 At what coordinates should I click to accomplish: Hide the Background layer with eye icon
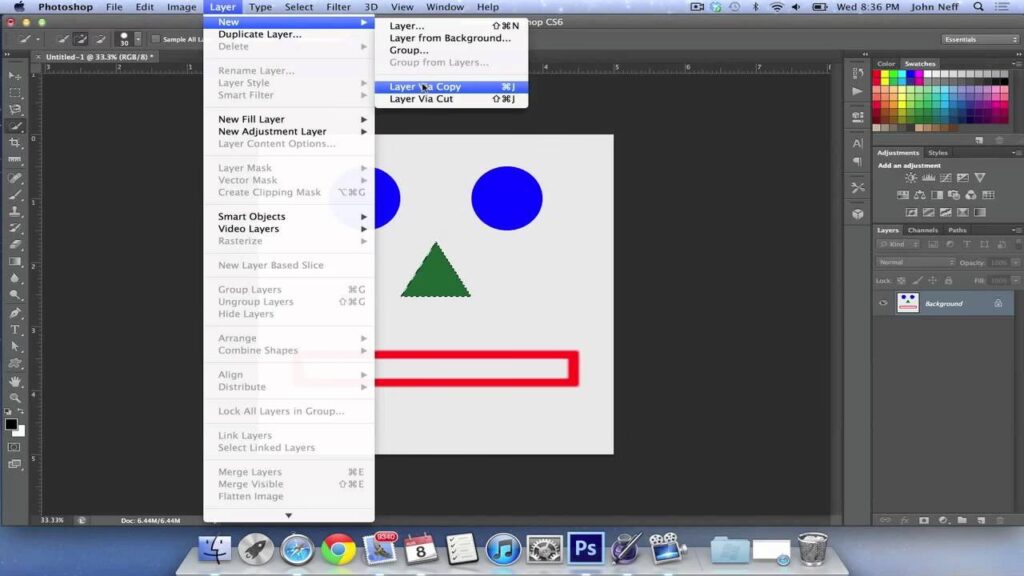883,303
